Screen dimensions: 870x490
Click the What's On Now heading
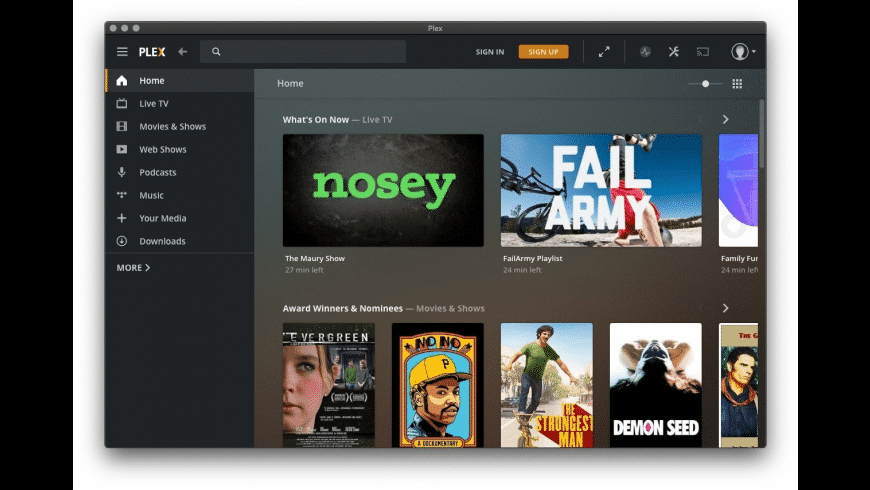tap(316, 119)
